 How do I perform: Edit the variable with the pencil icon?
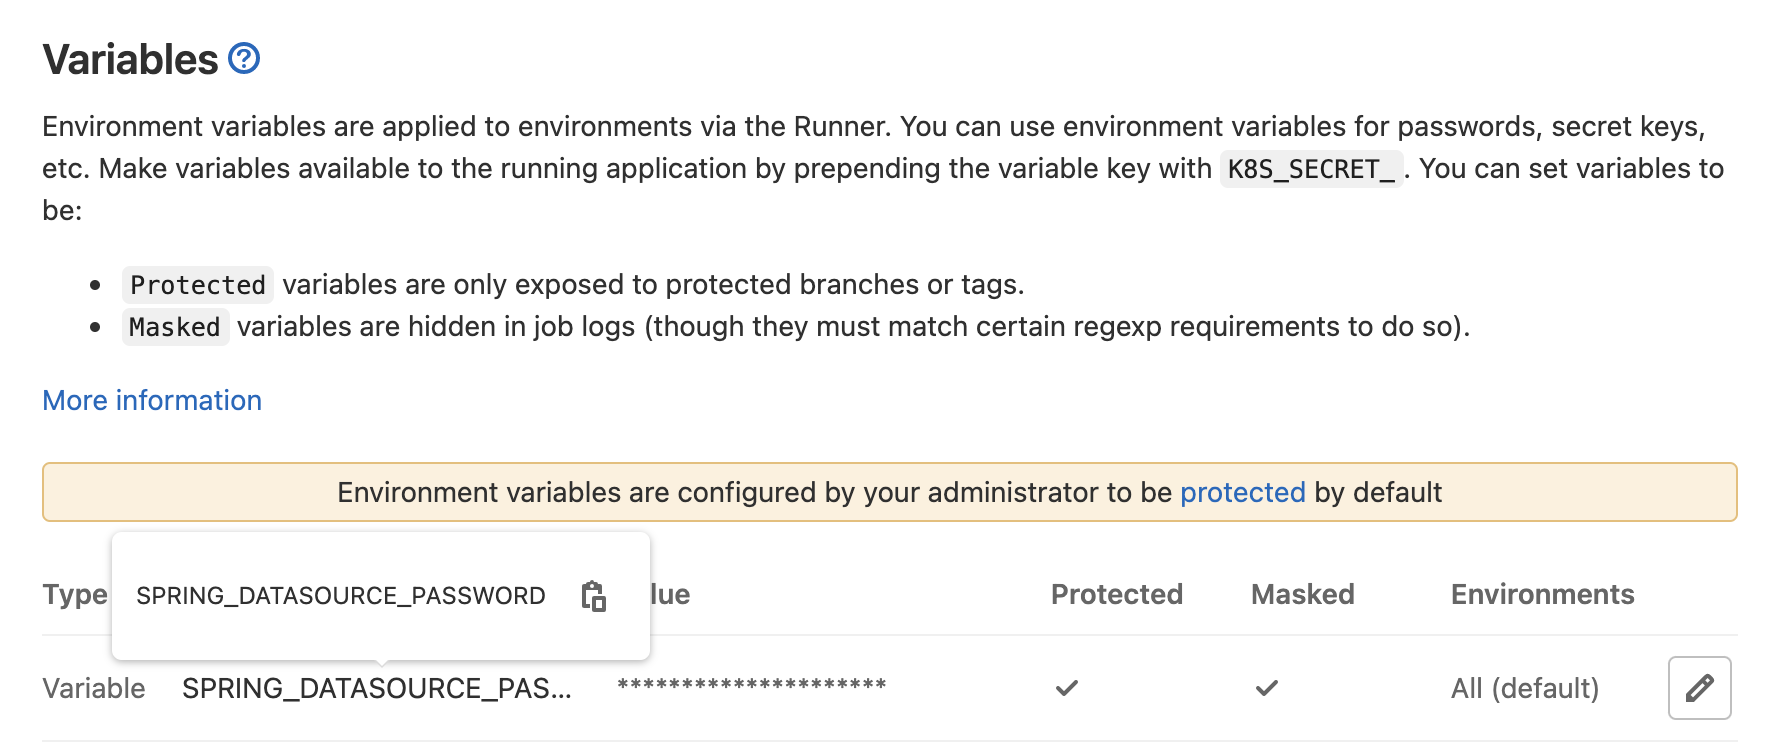point(1699,688)
